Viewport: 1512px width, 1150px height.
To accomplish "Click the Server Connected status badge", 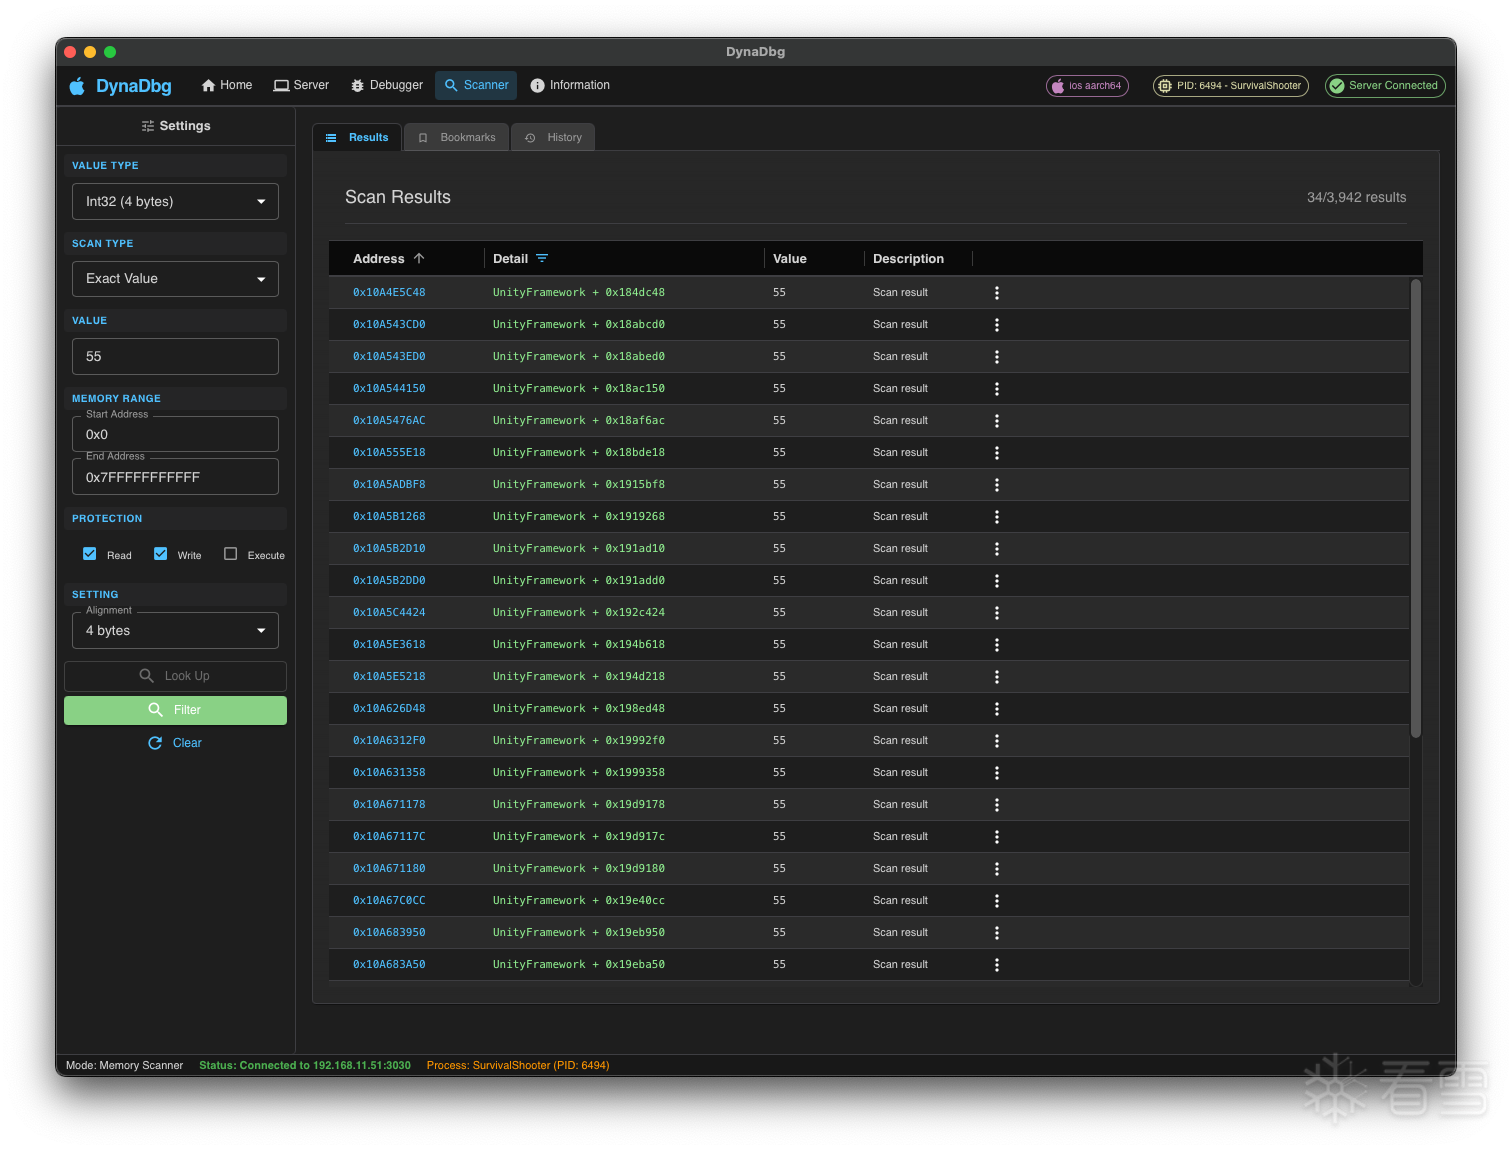I will pos(1384,86).
